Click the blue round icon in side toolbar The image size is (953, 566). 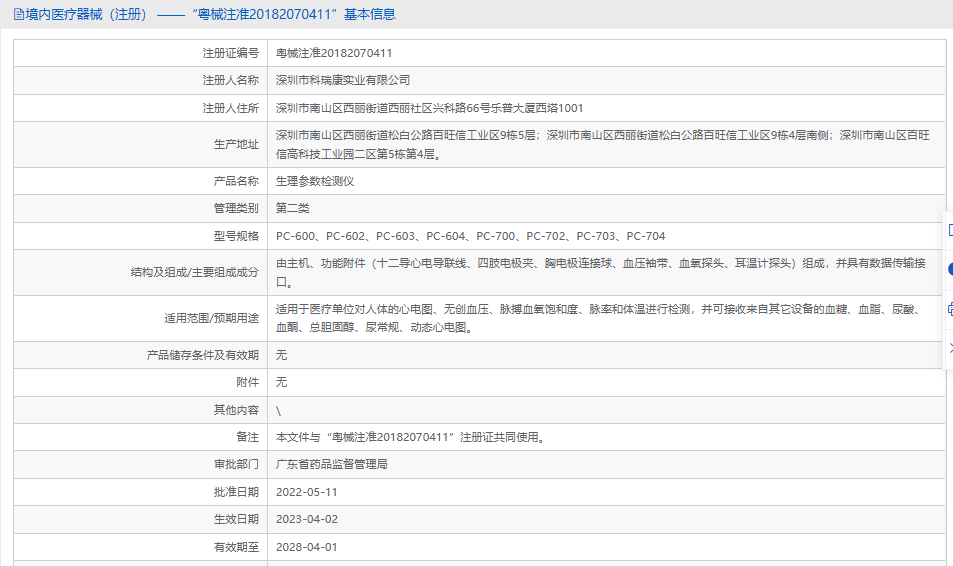click(950, 269)
